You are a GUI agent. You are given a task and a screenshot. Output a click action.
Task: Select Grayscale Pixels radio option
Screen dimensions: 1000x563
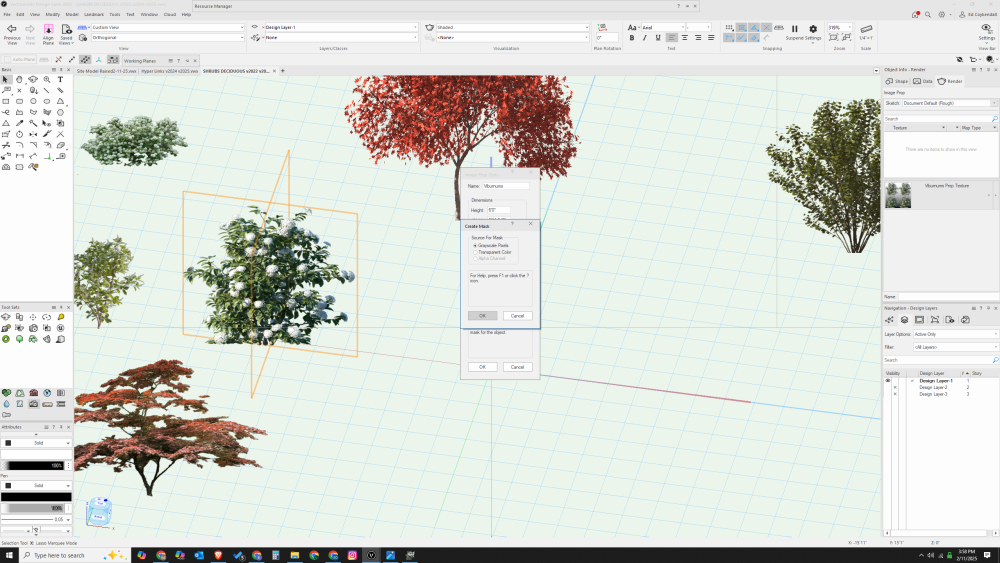click(x=474, y=245)
